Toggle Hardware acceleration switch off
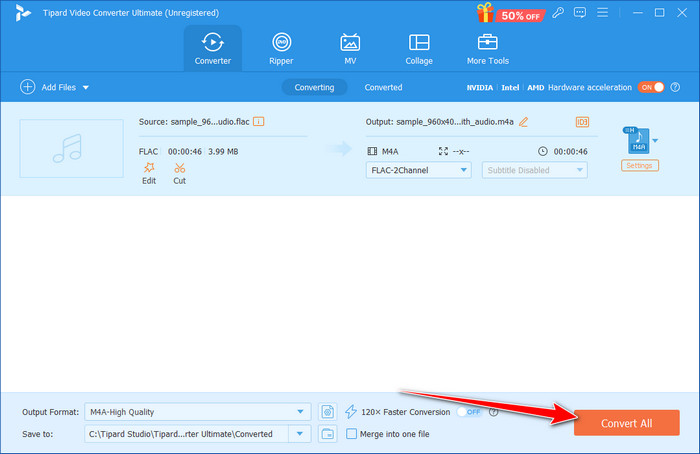 (x=651, y=87)
